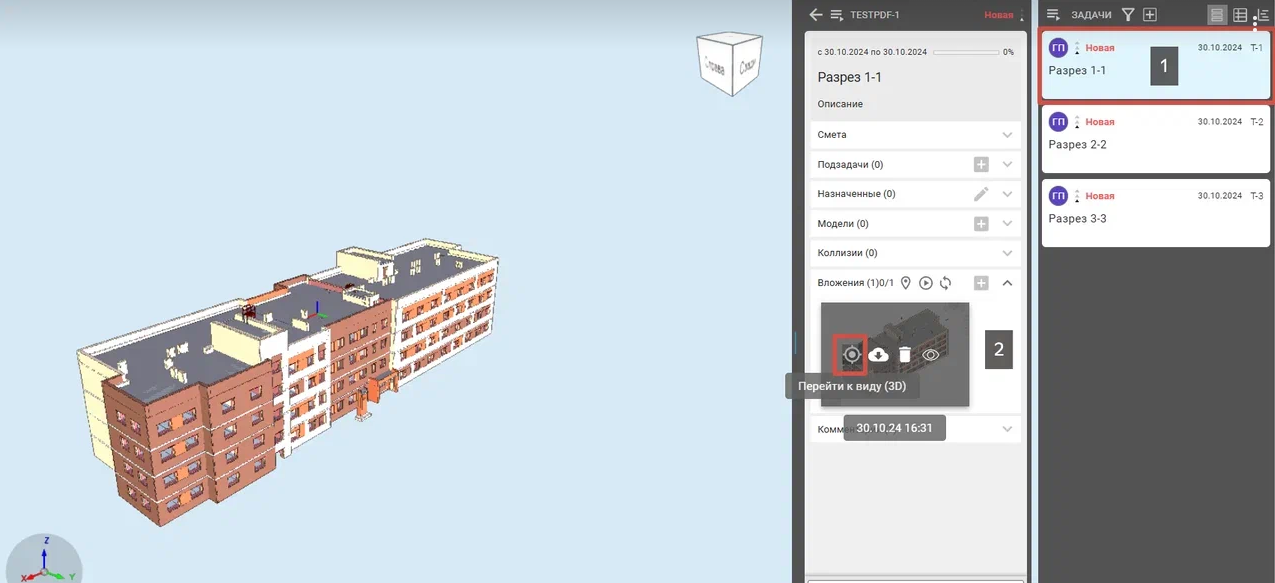The image size is (1275, 583).
Task: Edit assignees with Назначенные pencil icon
Action: pos(981,194)
